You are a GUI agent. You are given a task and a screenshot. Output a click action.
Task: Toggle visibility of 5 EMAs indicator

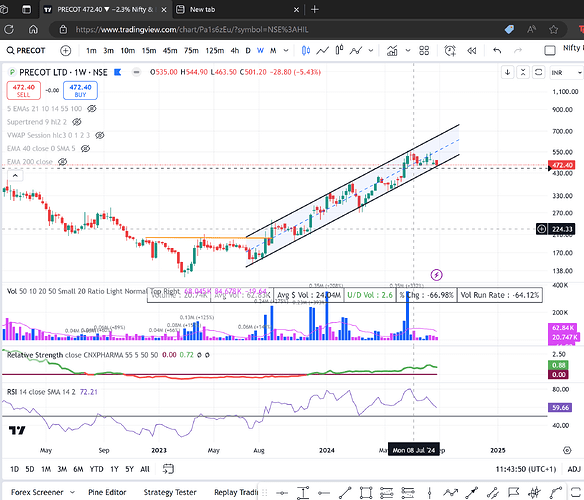pos(92,108)
